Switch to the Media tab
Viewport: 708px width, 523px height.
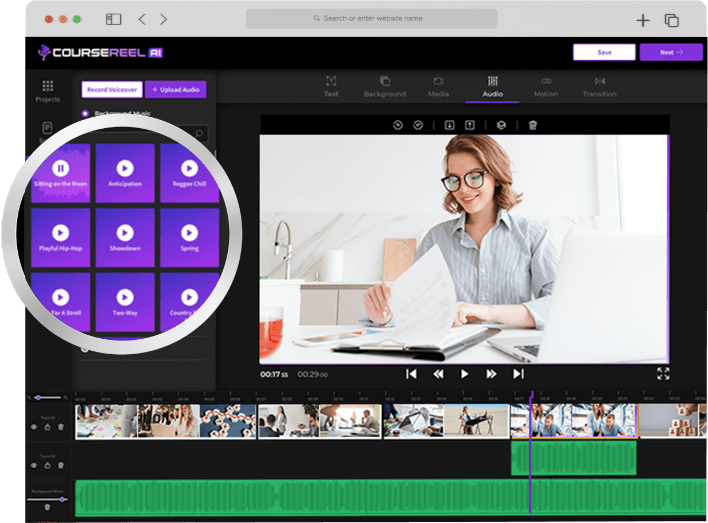pos(438,87)
